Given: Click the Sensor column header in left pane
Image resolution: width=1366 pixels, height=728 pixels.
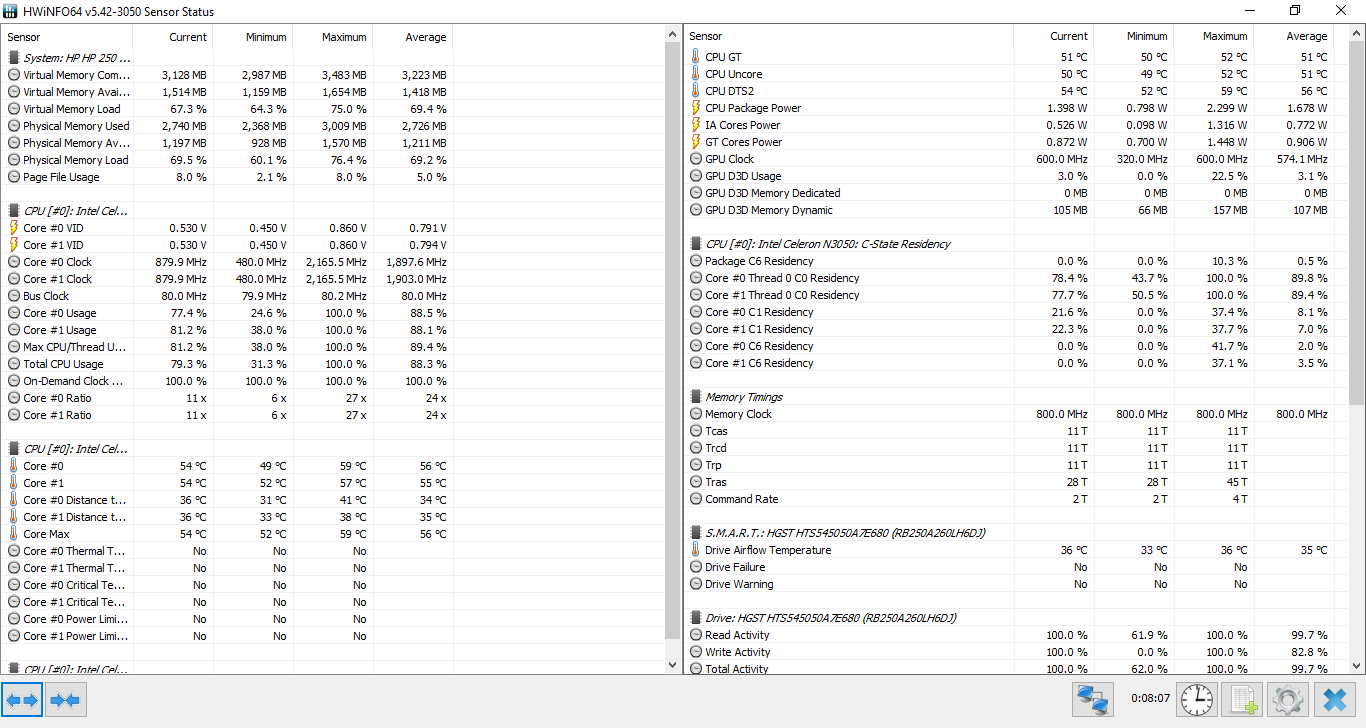Looking at the screenshot, I should point(68,37).
